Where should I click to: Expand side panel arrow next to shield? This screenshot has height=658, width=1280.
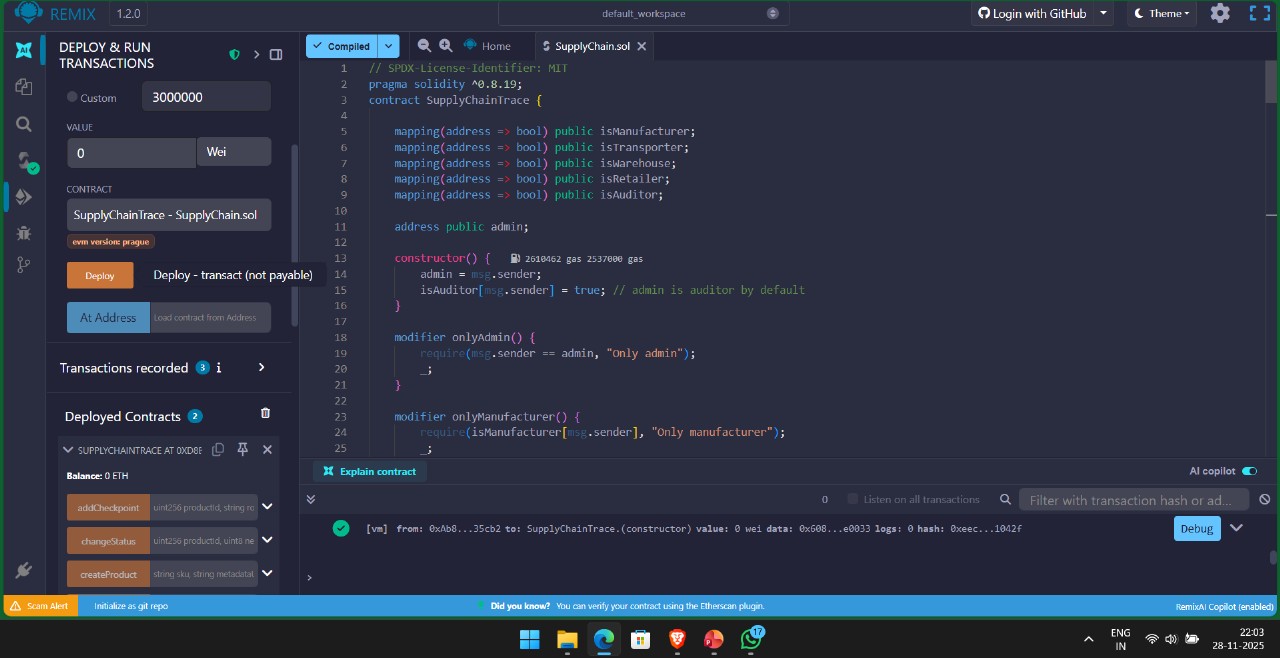pos(256,55)
